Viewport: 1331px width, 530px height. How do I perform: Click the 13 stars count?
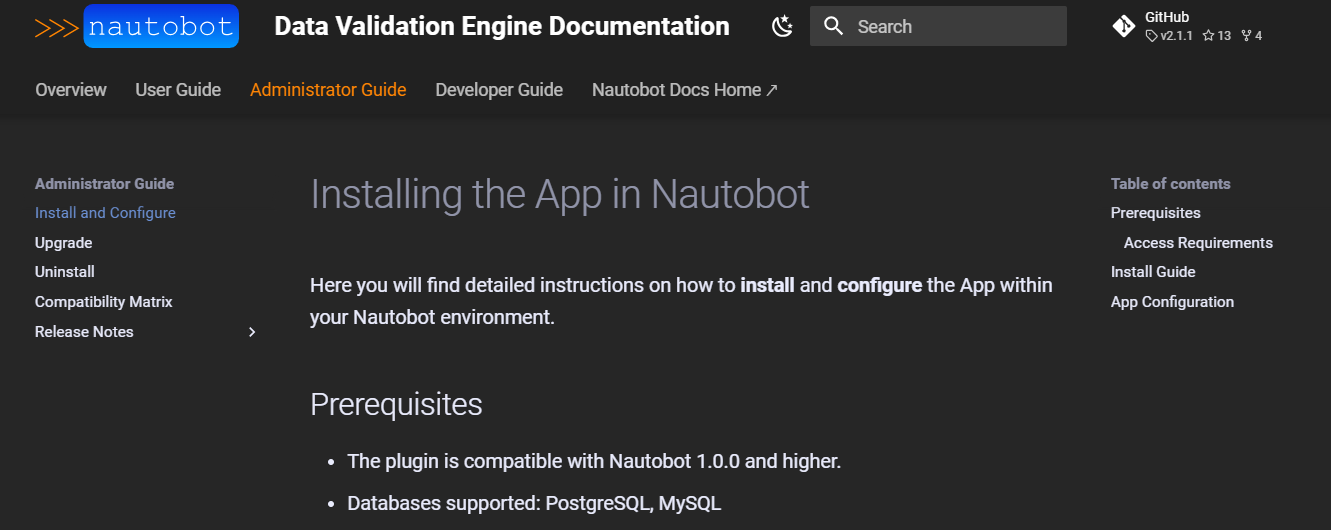tap(1216, 36)
